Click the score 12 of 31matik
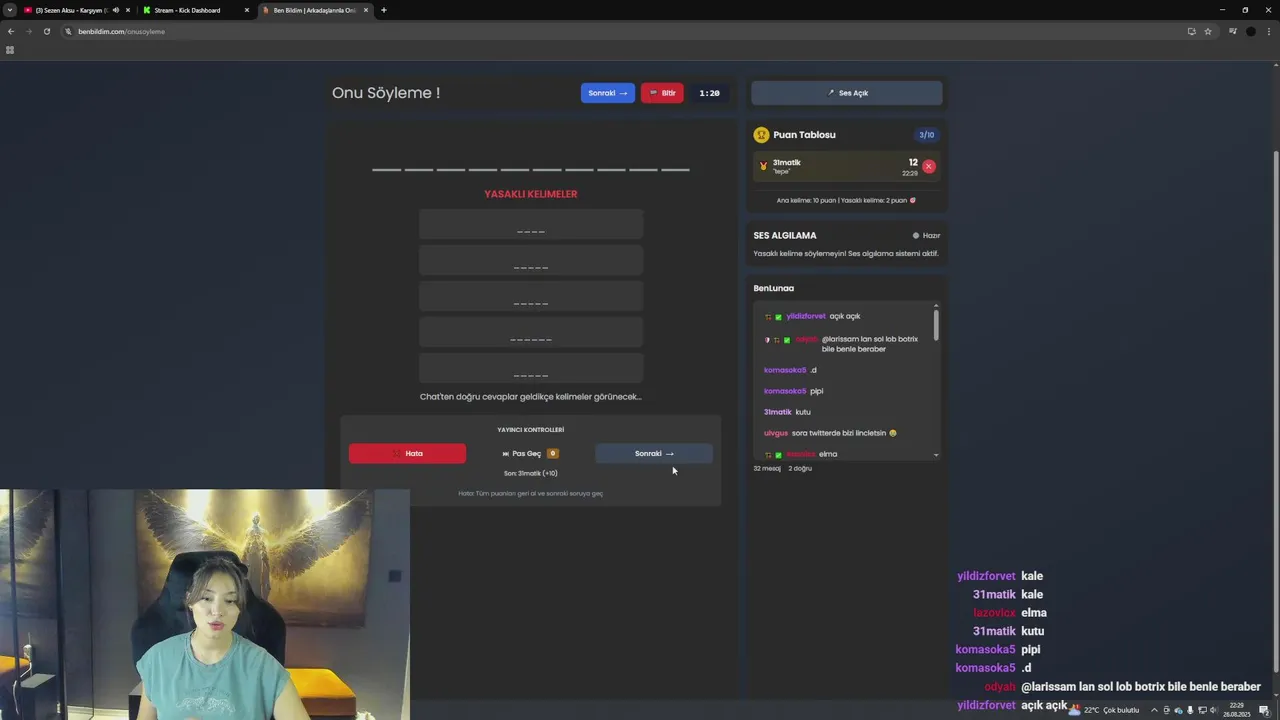 913,162
